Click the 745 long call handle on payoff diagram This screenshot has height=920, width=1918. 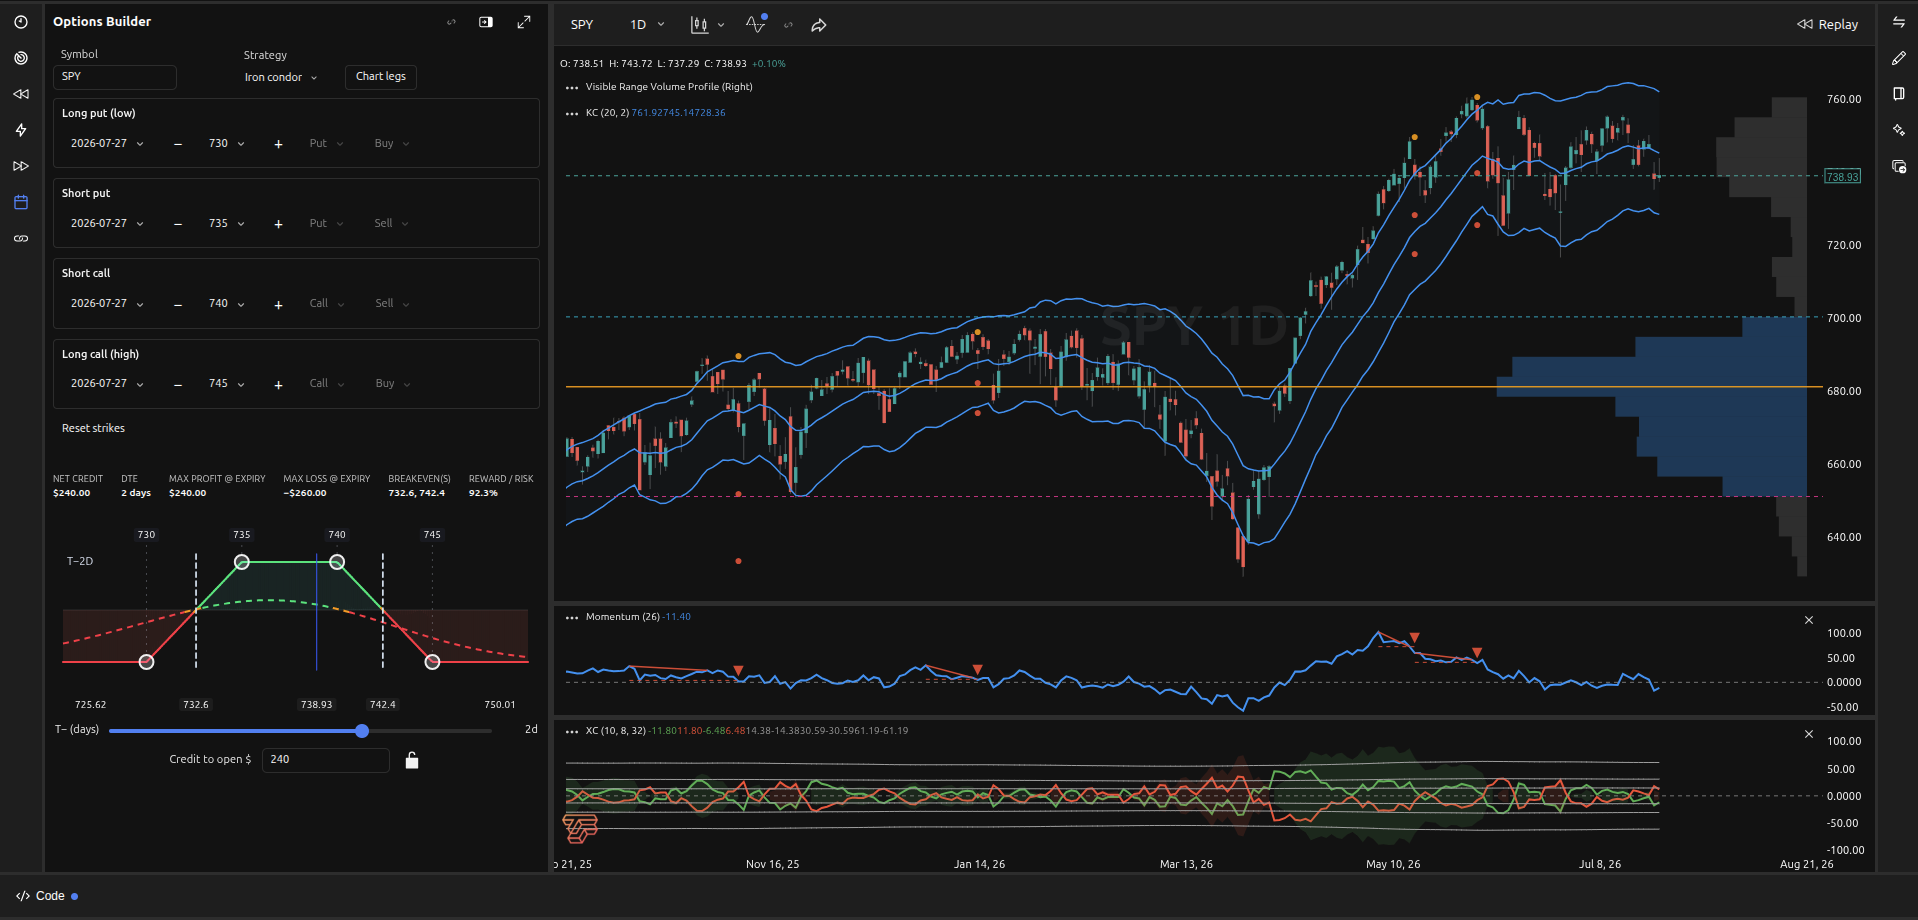432,662
